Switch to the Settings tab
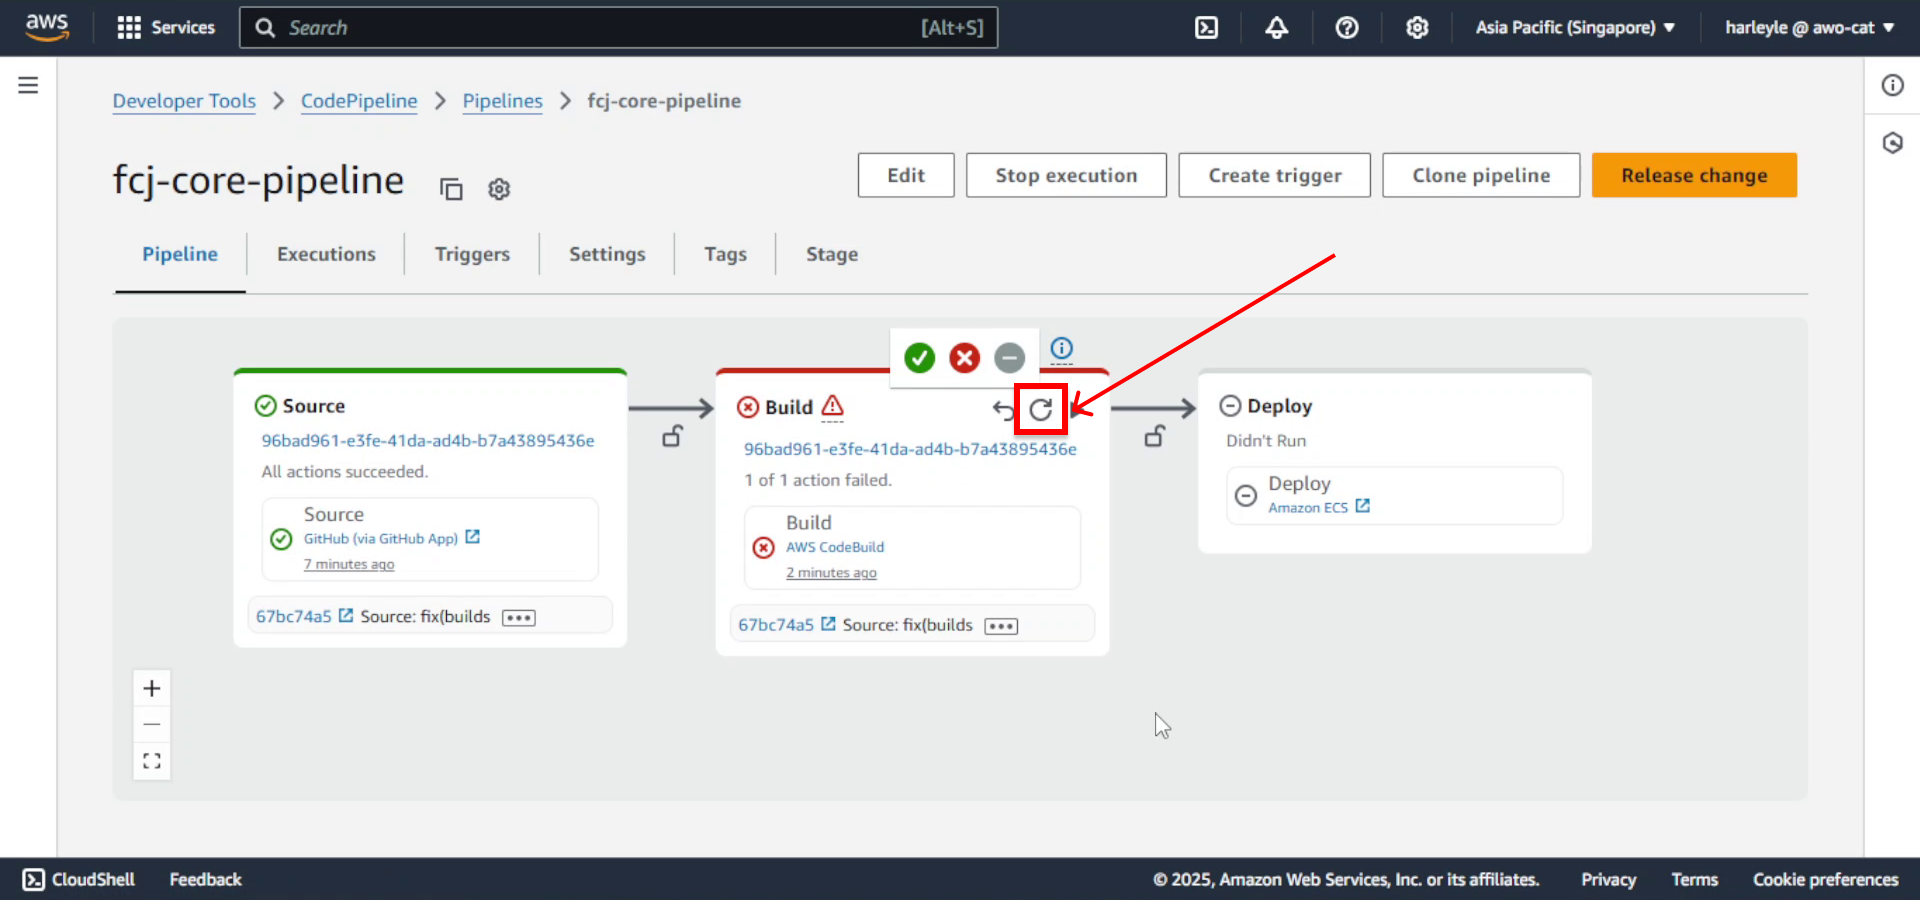The width and height of the screenshot is (1920, 900). (607, 254)
